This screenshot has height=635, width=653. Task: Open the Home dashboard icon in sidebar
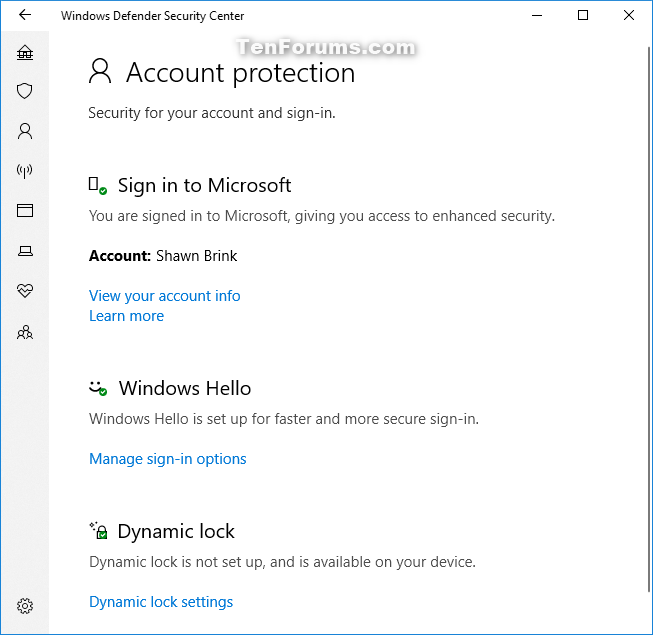coord(25,52)
